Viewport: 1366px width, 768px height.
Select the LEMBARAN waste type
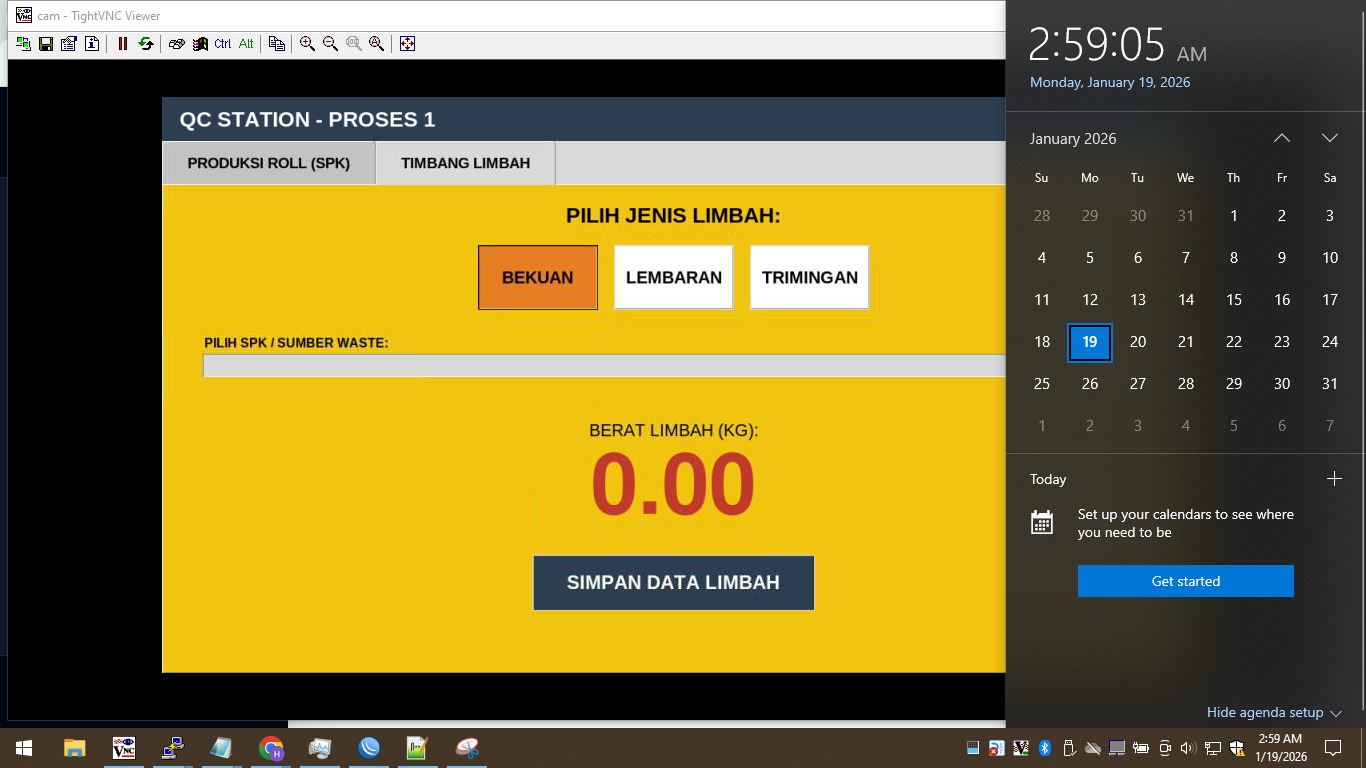click(674, 278)
